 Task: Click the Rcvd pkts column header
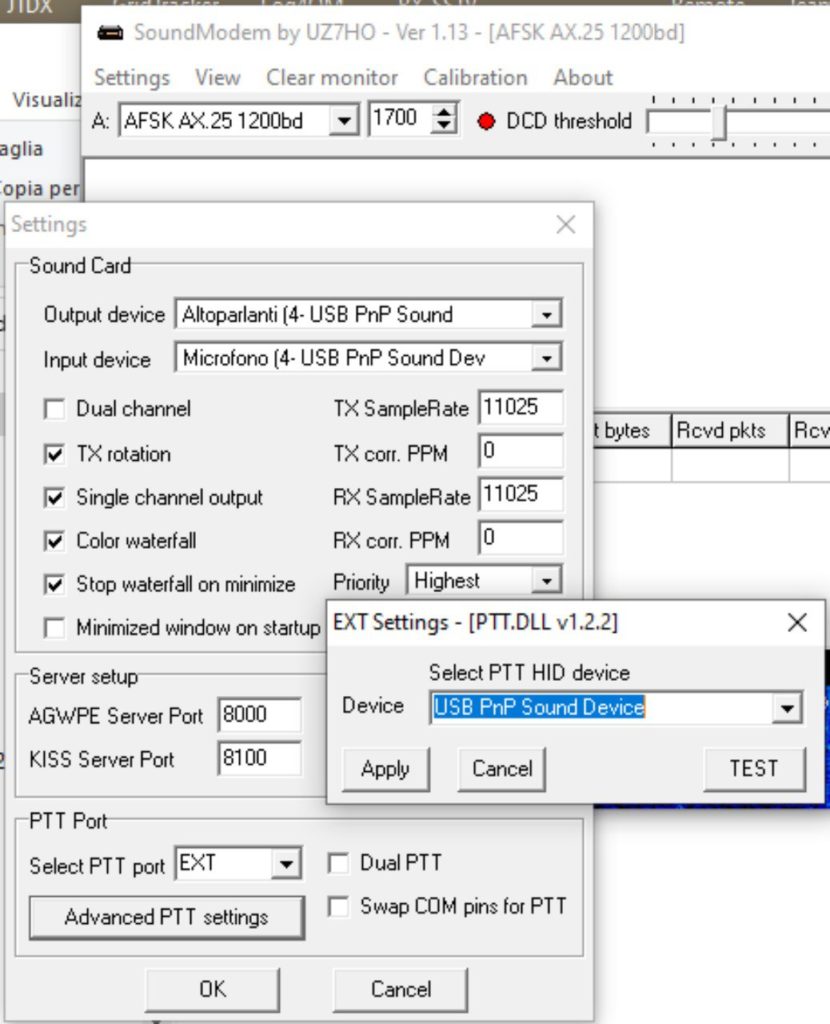729,430
